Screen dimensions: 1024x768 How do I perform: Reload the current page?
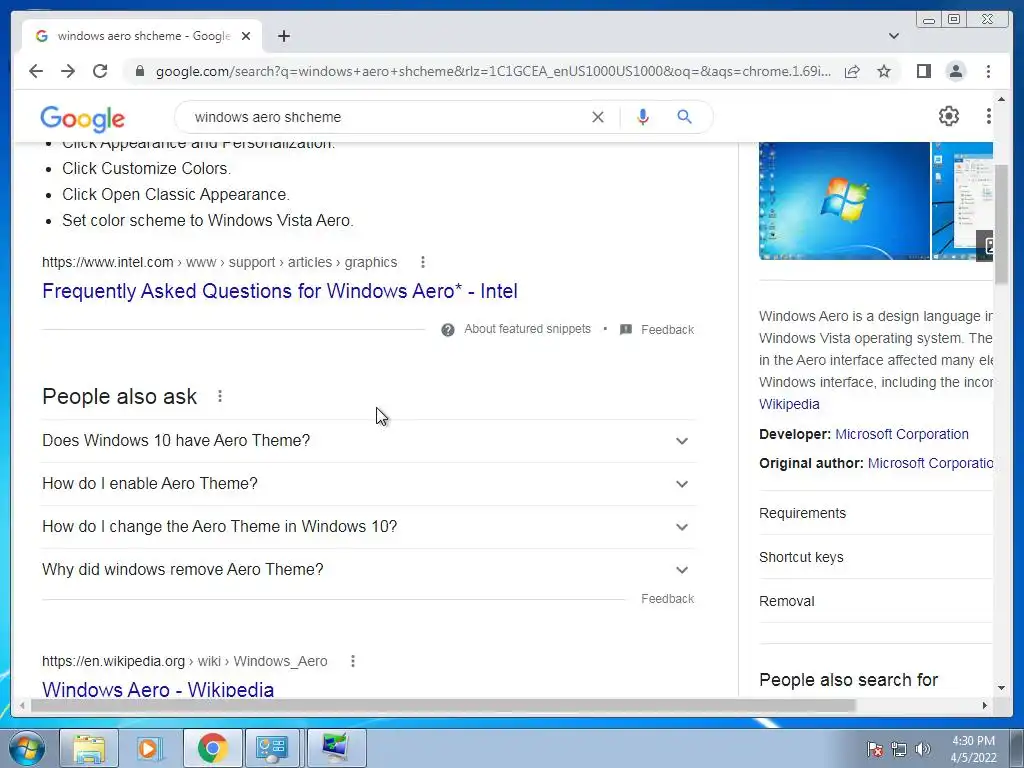100,71
